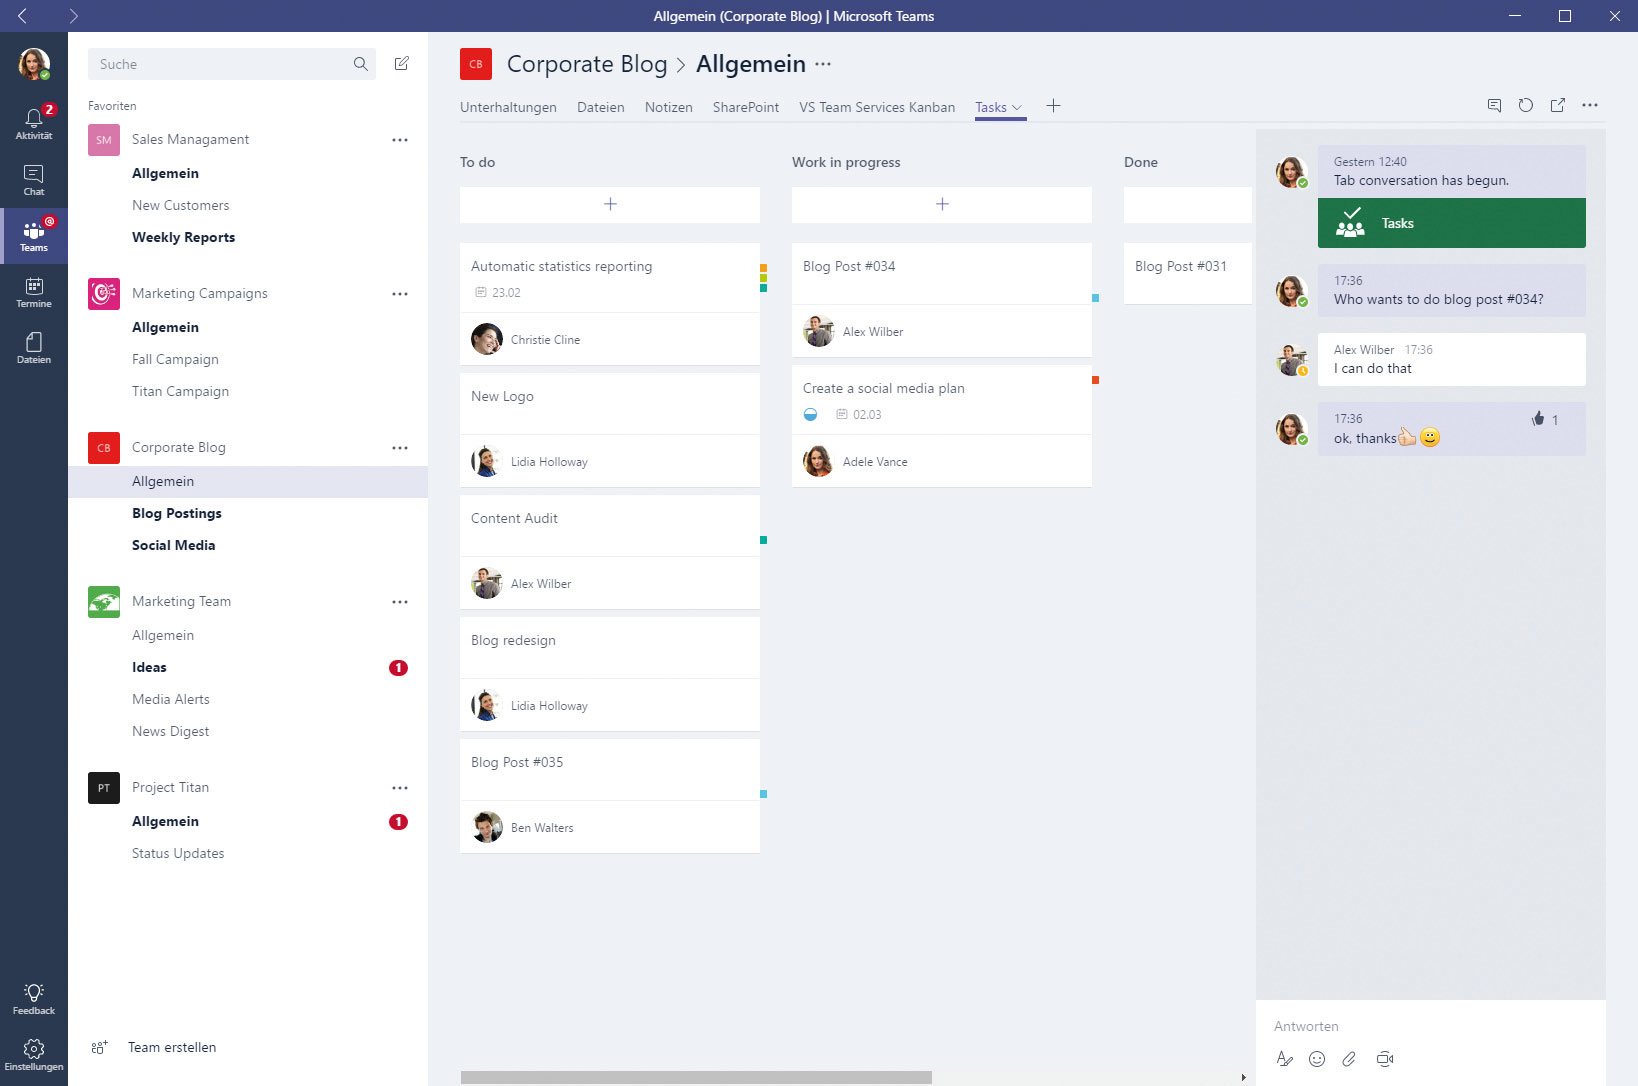
Task: Open the Marketing Campaigns team options ellipsis
Action: [x=400, y=294]
